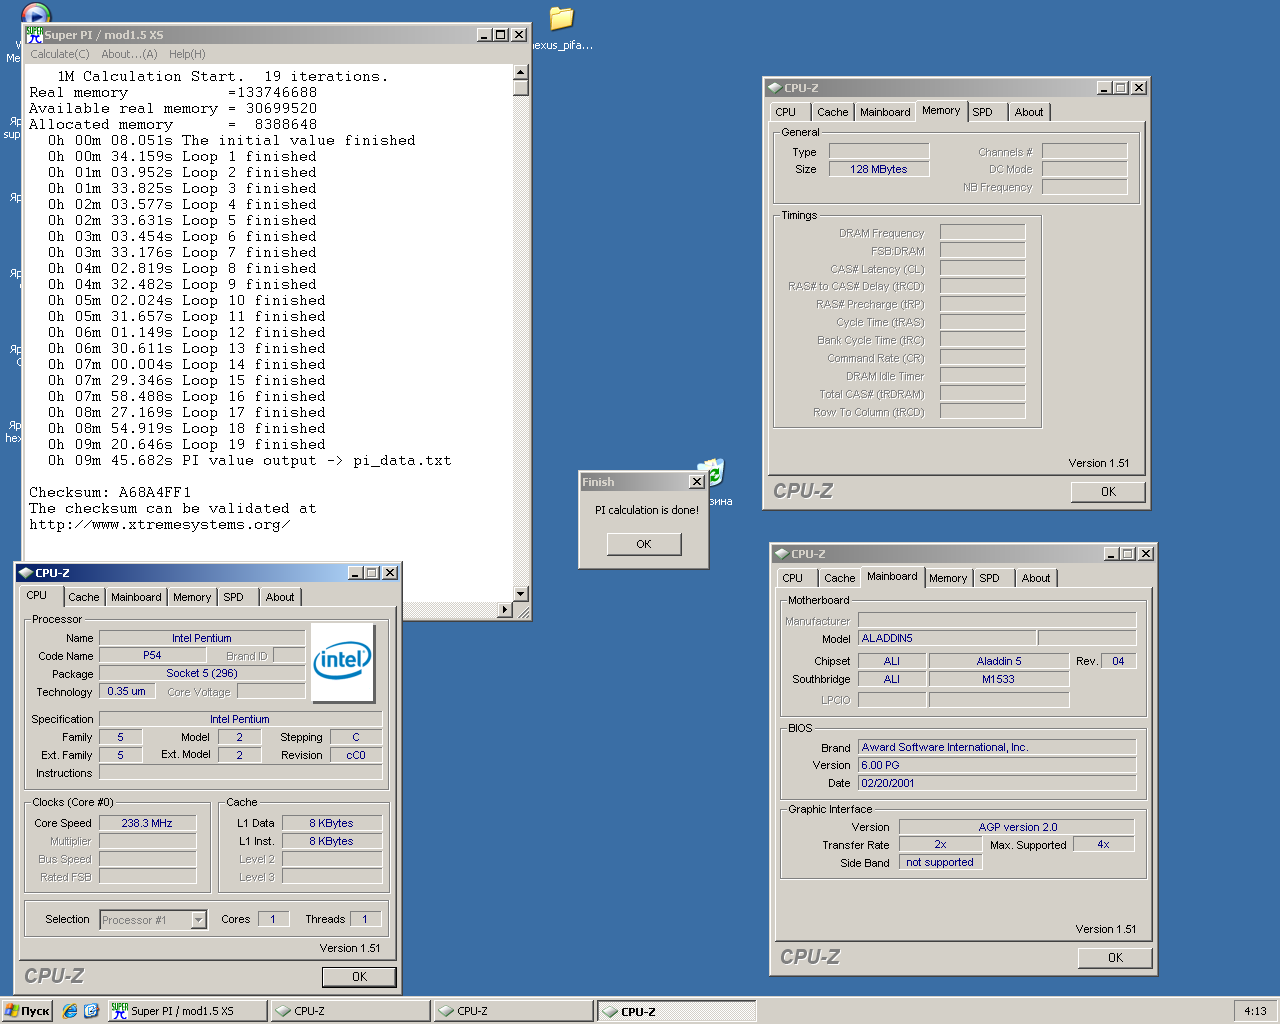The image size is (1280, 1024).
Task: Select About tab in CPU-Z Memory window
Action: (1029, 112)
